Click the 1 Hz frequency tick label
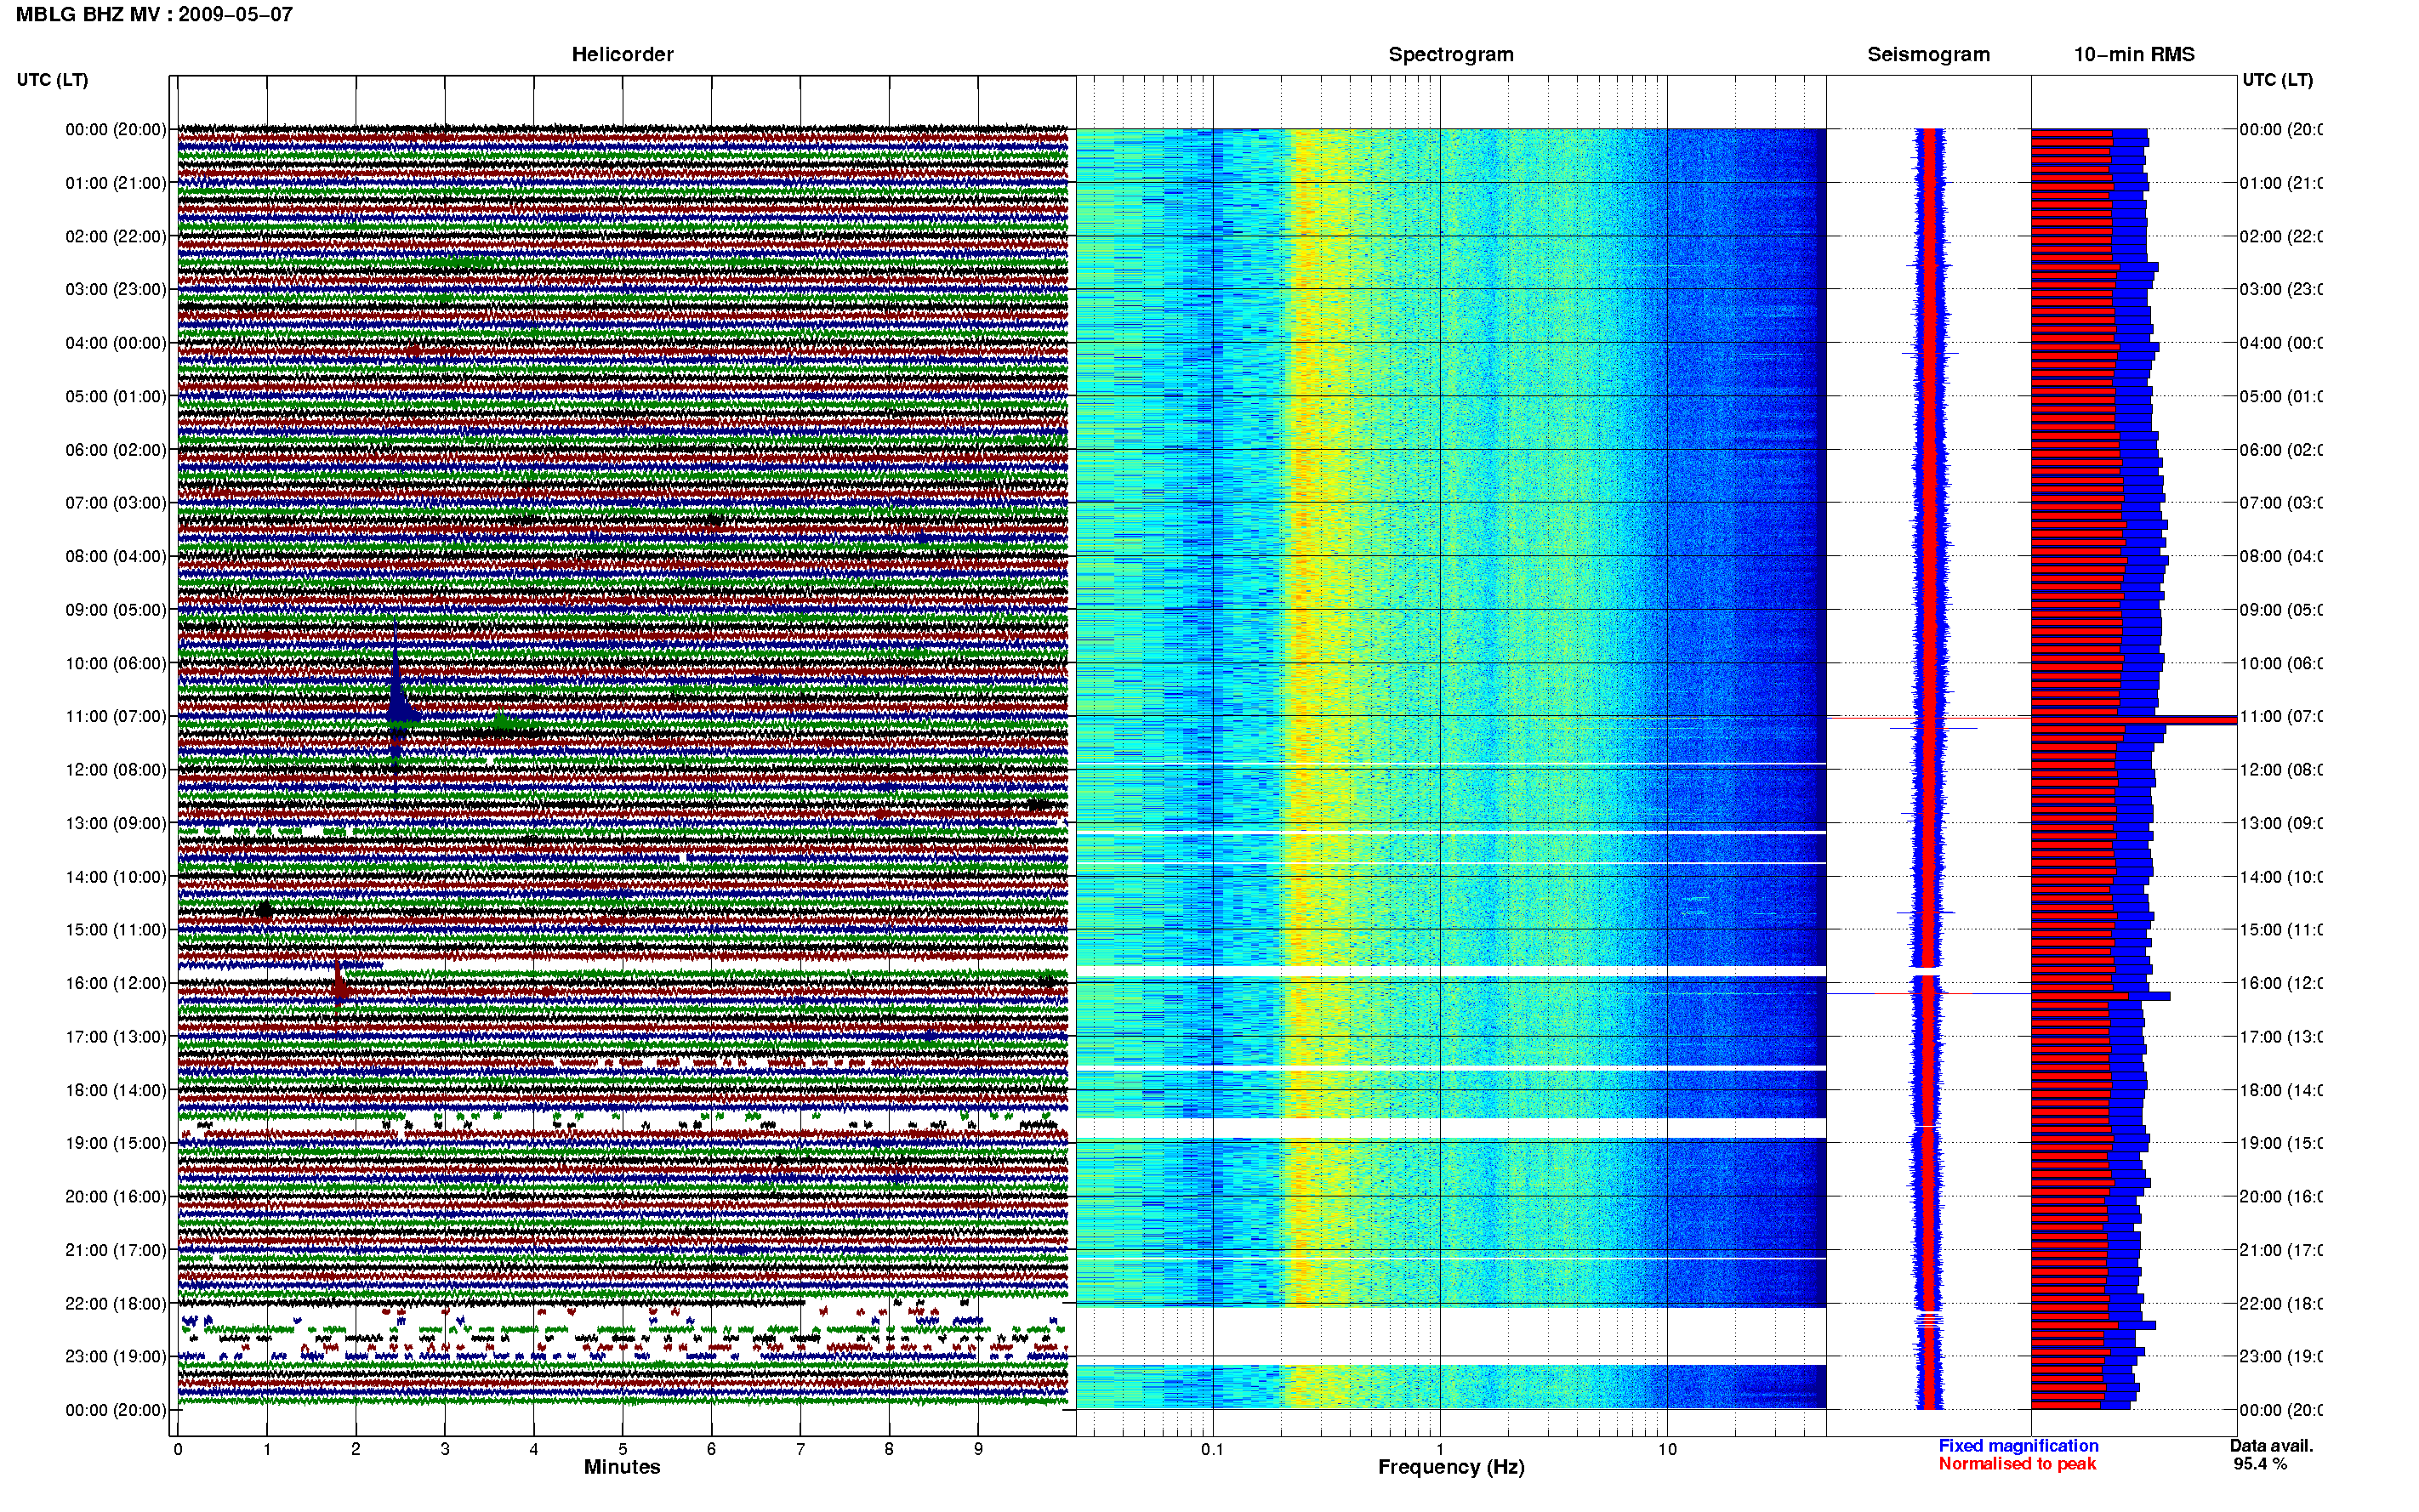The image size is (2419, 1512). pos(1440,1449)
